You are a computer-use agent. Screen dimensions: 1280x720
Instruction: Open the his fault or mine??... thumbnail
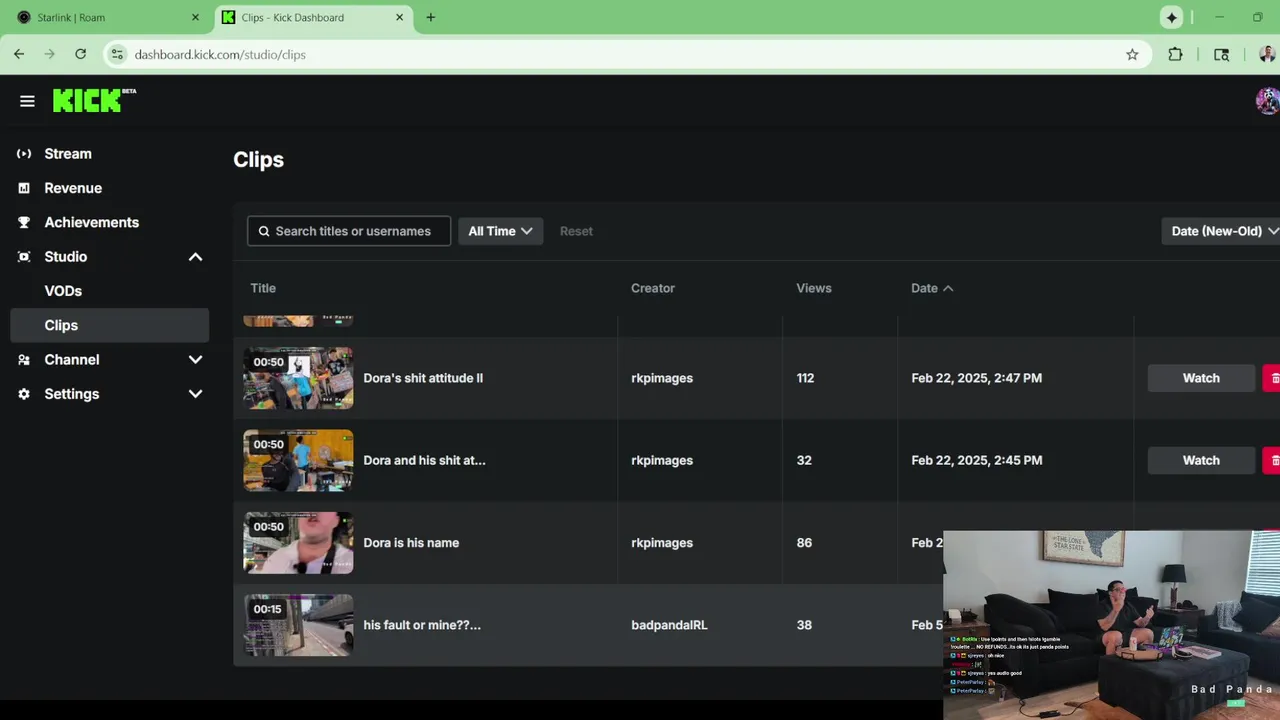pos(298,625)
